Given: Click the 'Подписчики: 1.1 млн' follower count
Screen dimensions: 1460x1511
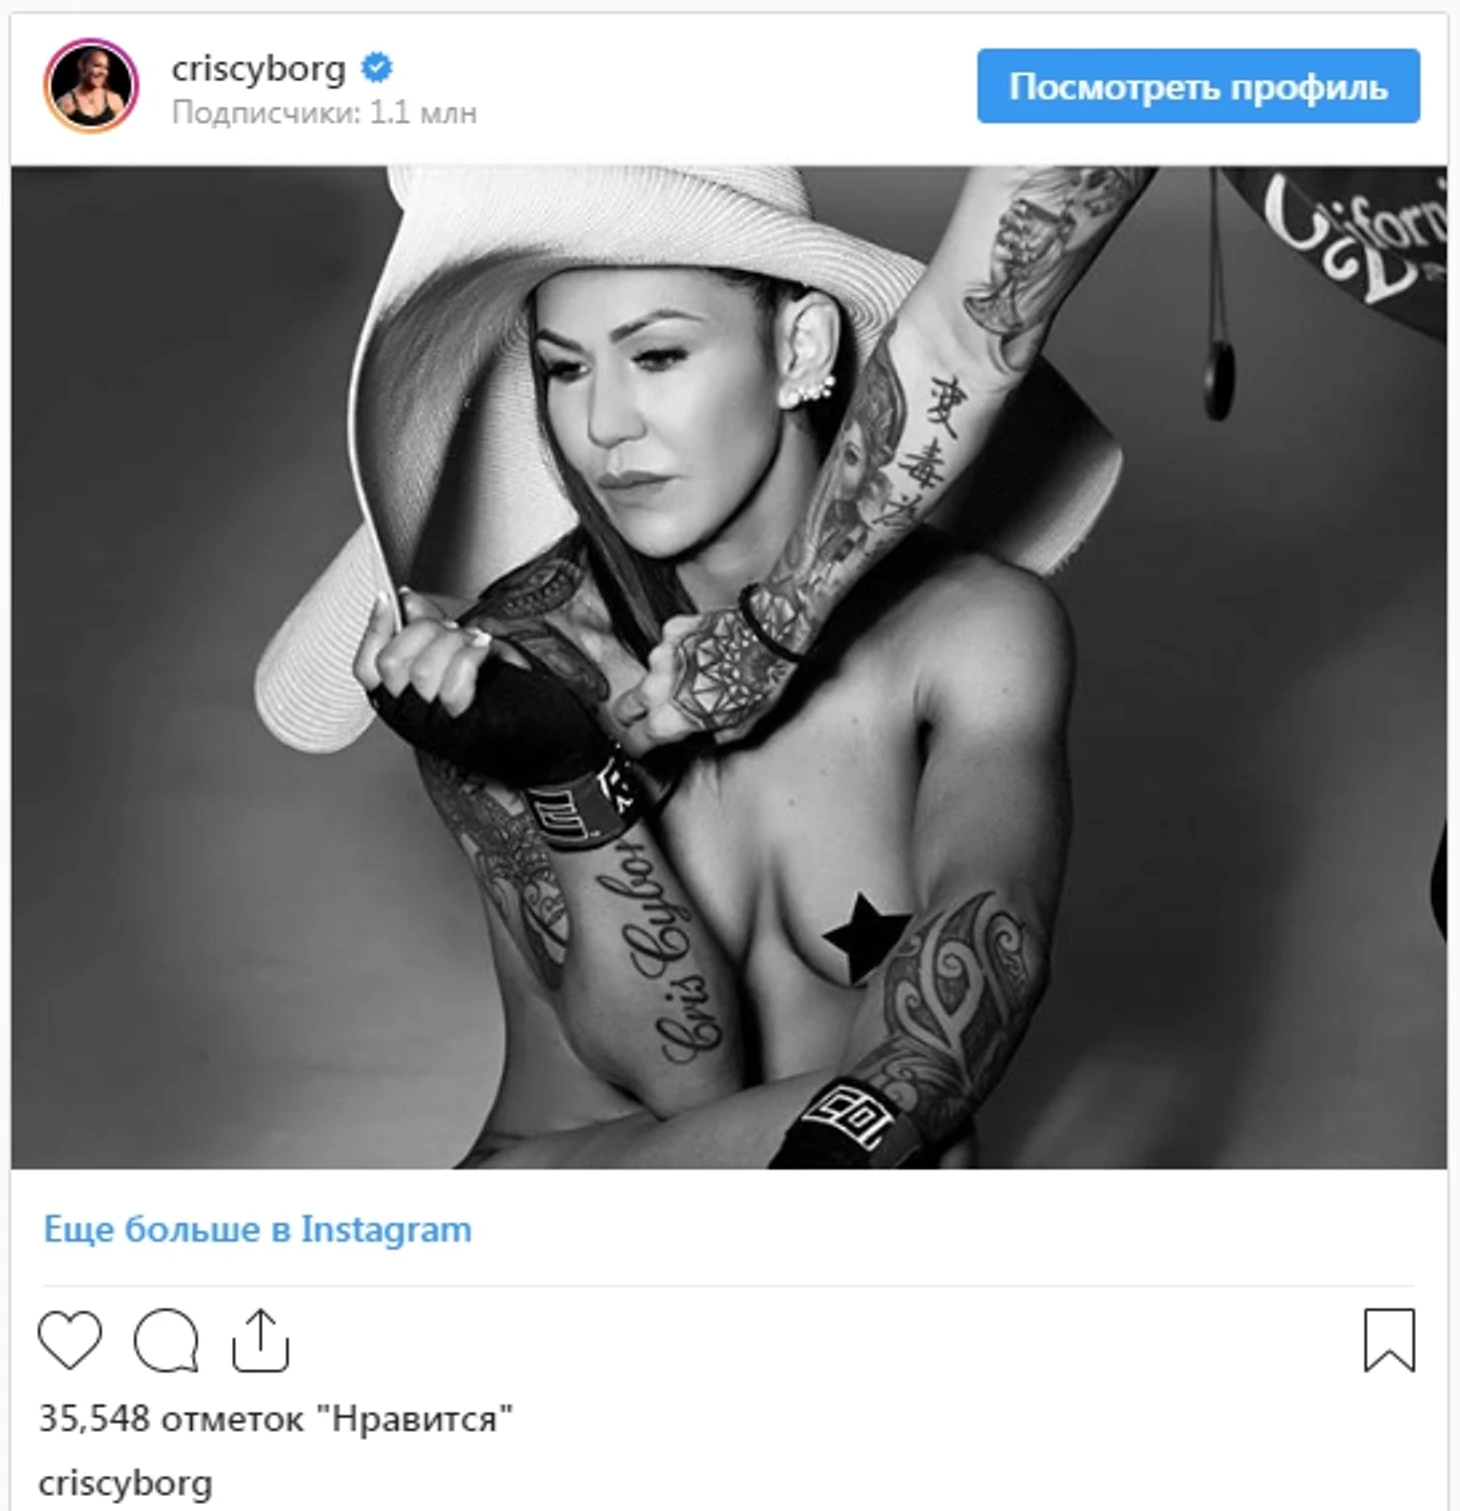Looking at the screenshot, I should pos(324,113).
